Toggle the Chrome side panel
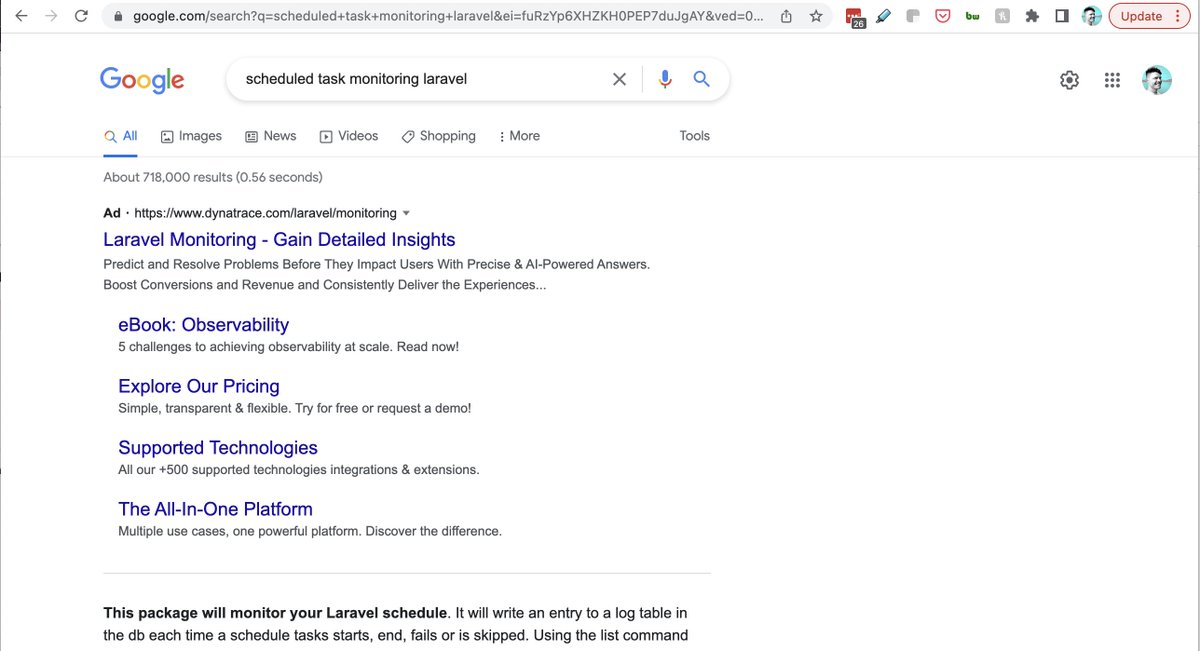This screenshot has height=651, width=1200. click(x=1062, y=16)
